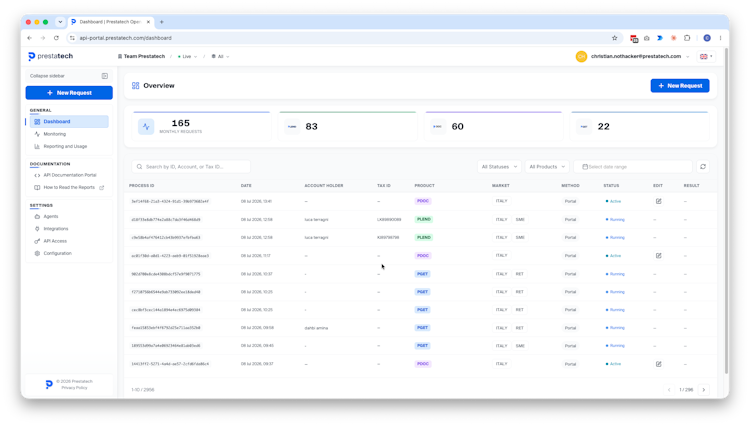Image resolution: width=750 pixels, height=426 pixels.
Task: Go to the previous results page
Action: pos(669,390)
